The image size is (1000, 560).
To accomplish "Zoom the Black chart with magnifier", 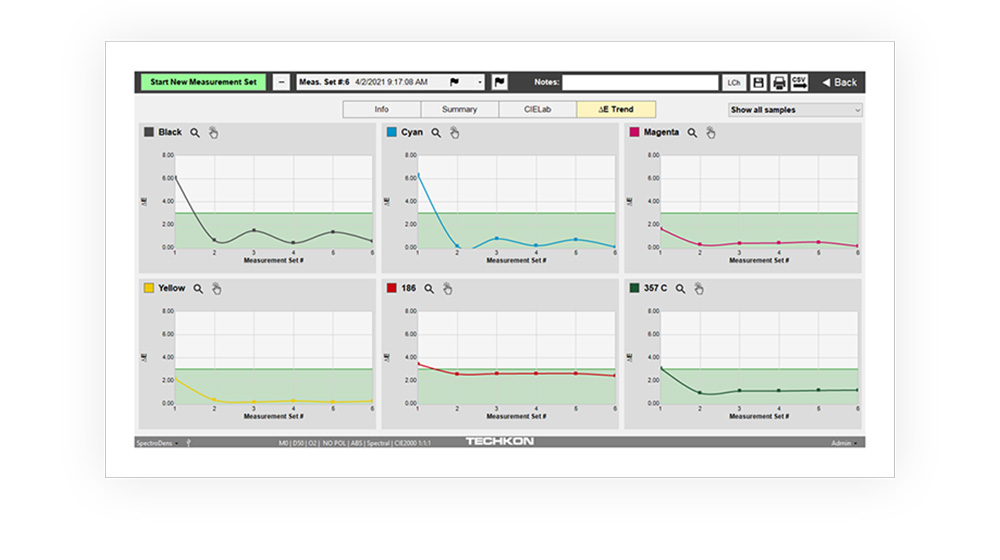I will (196, 132).
